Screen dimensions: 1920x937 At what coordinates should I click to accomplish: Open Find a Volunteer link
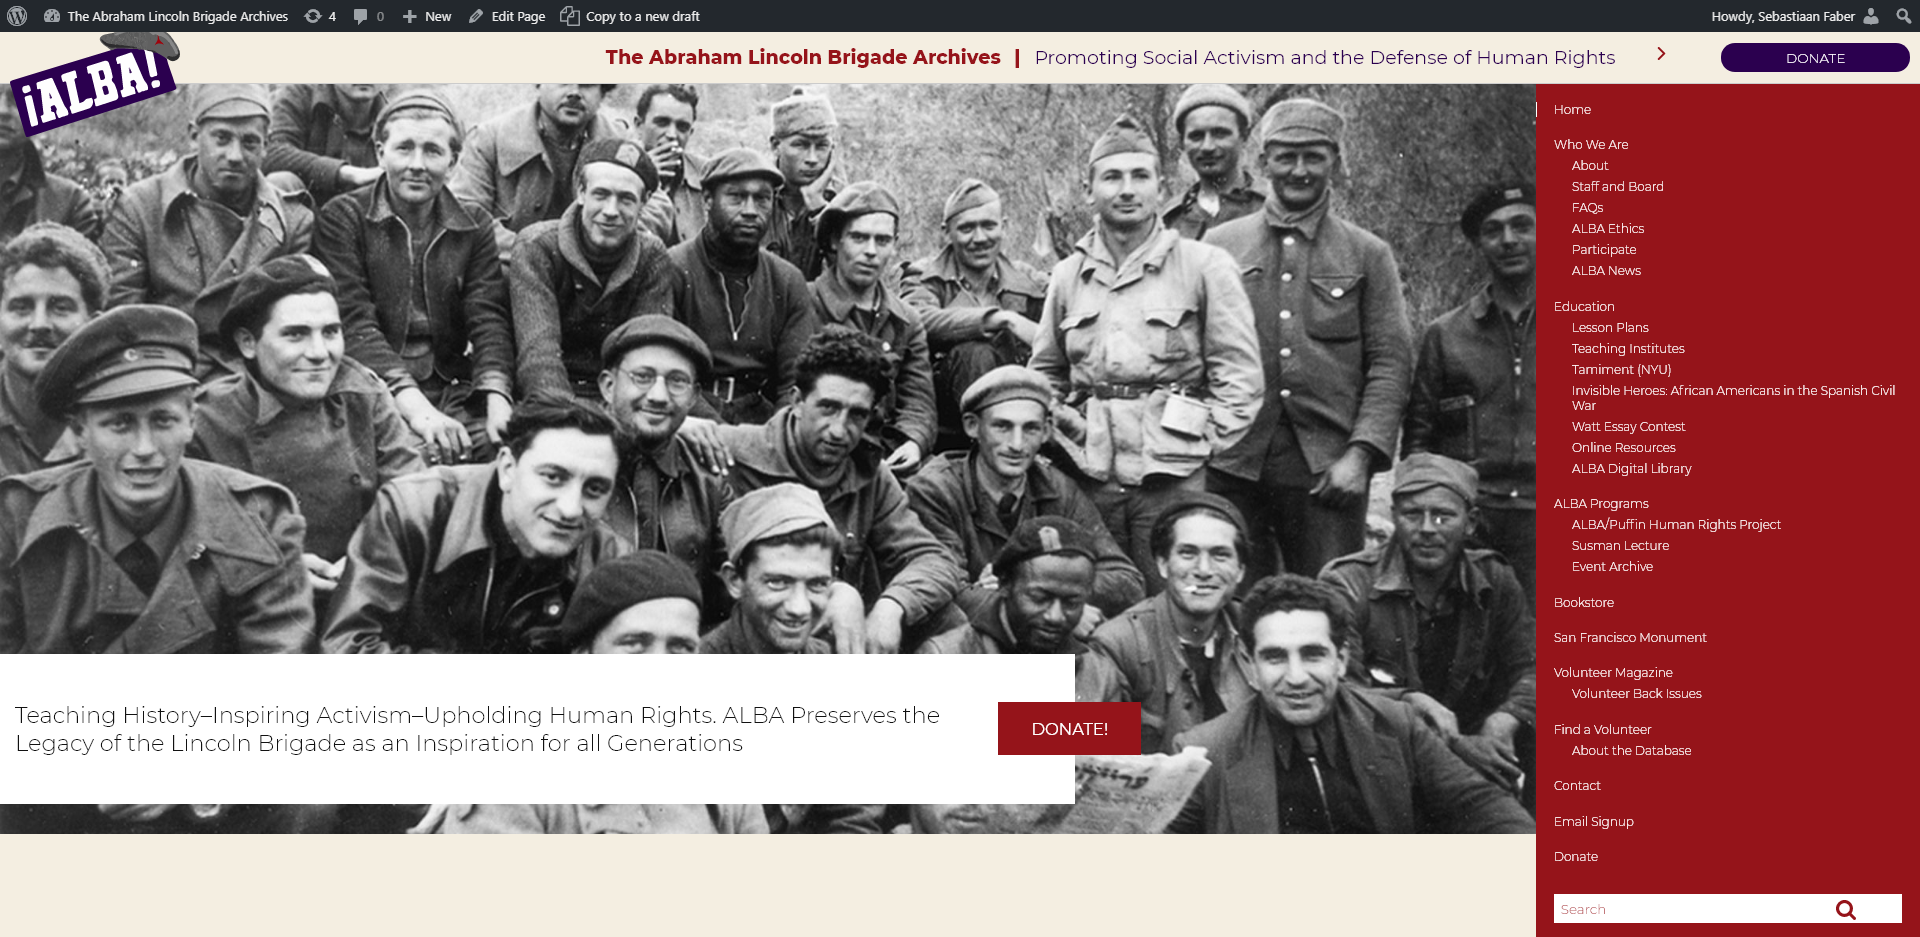click(x=1602, y=730)
